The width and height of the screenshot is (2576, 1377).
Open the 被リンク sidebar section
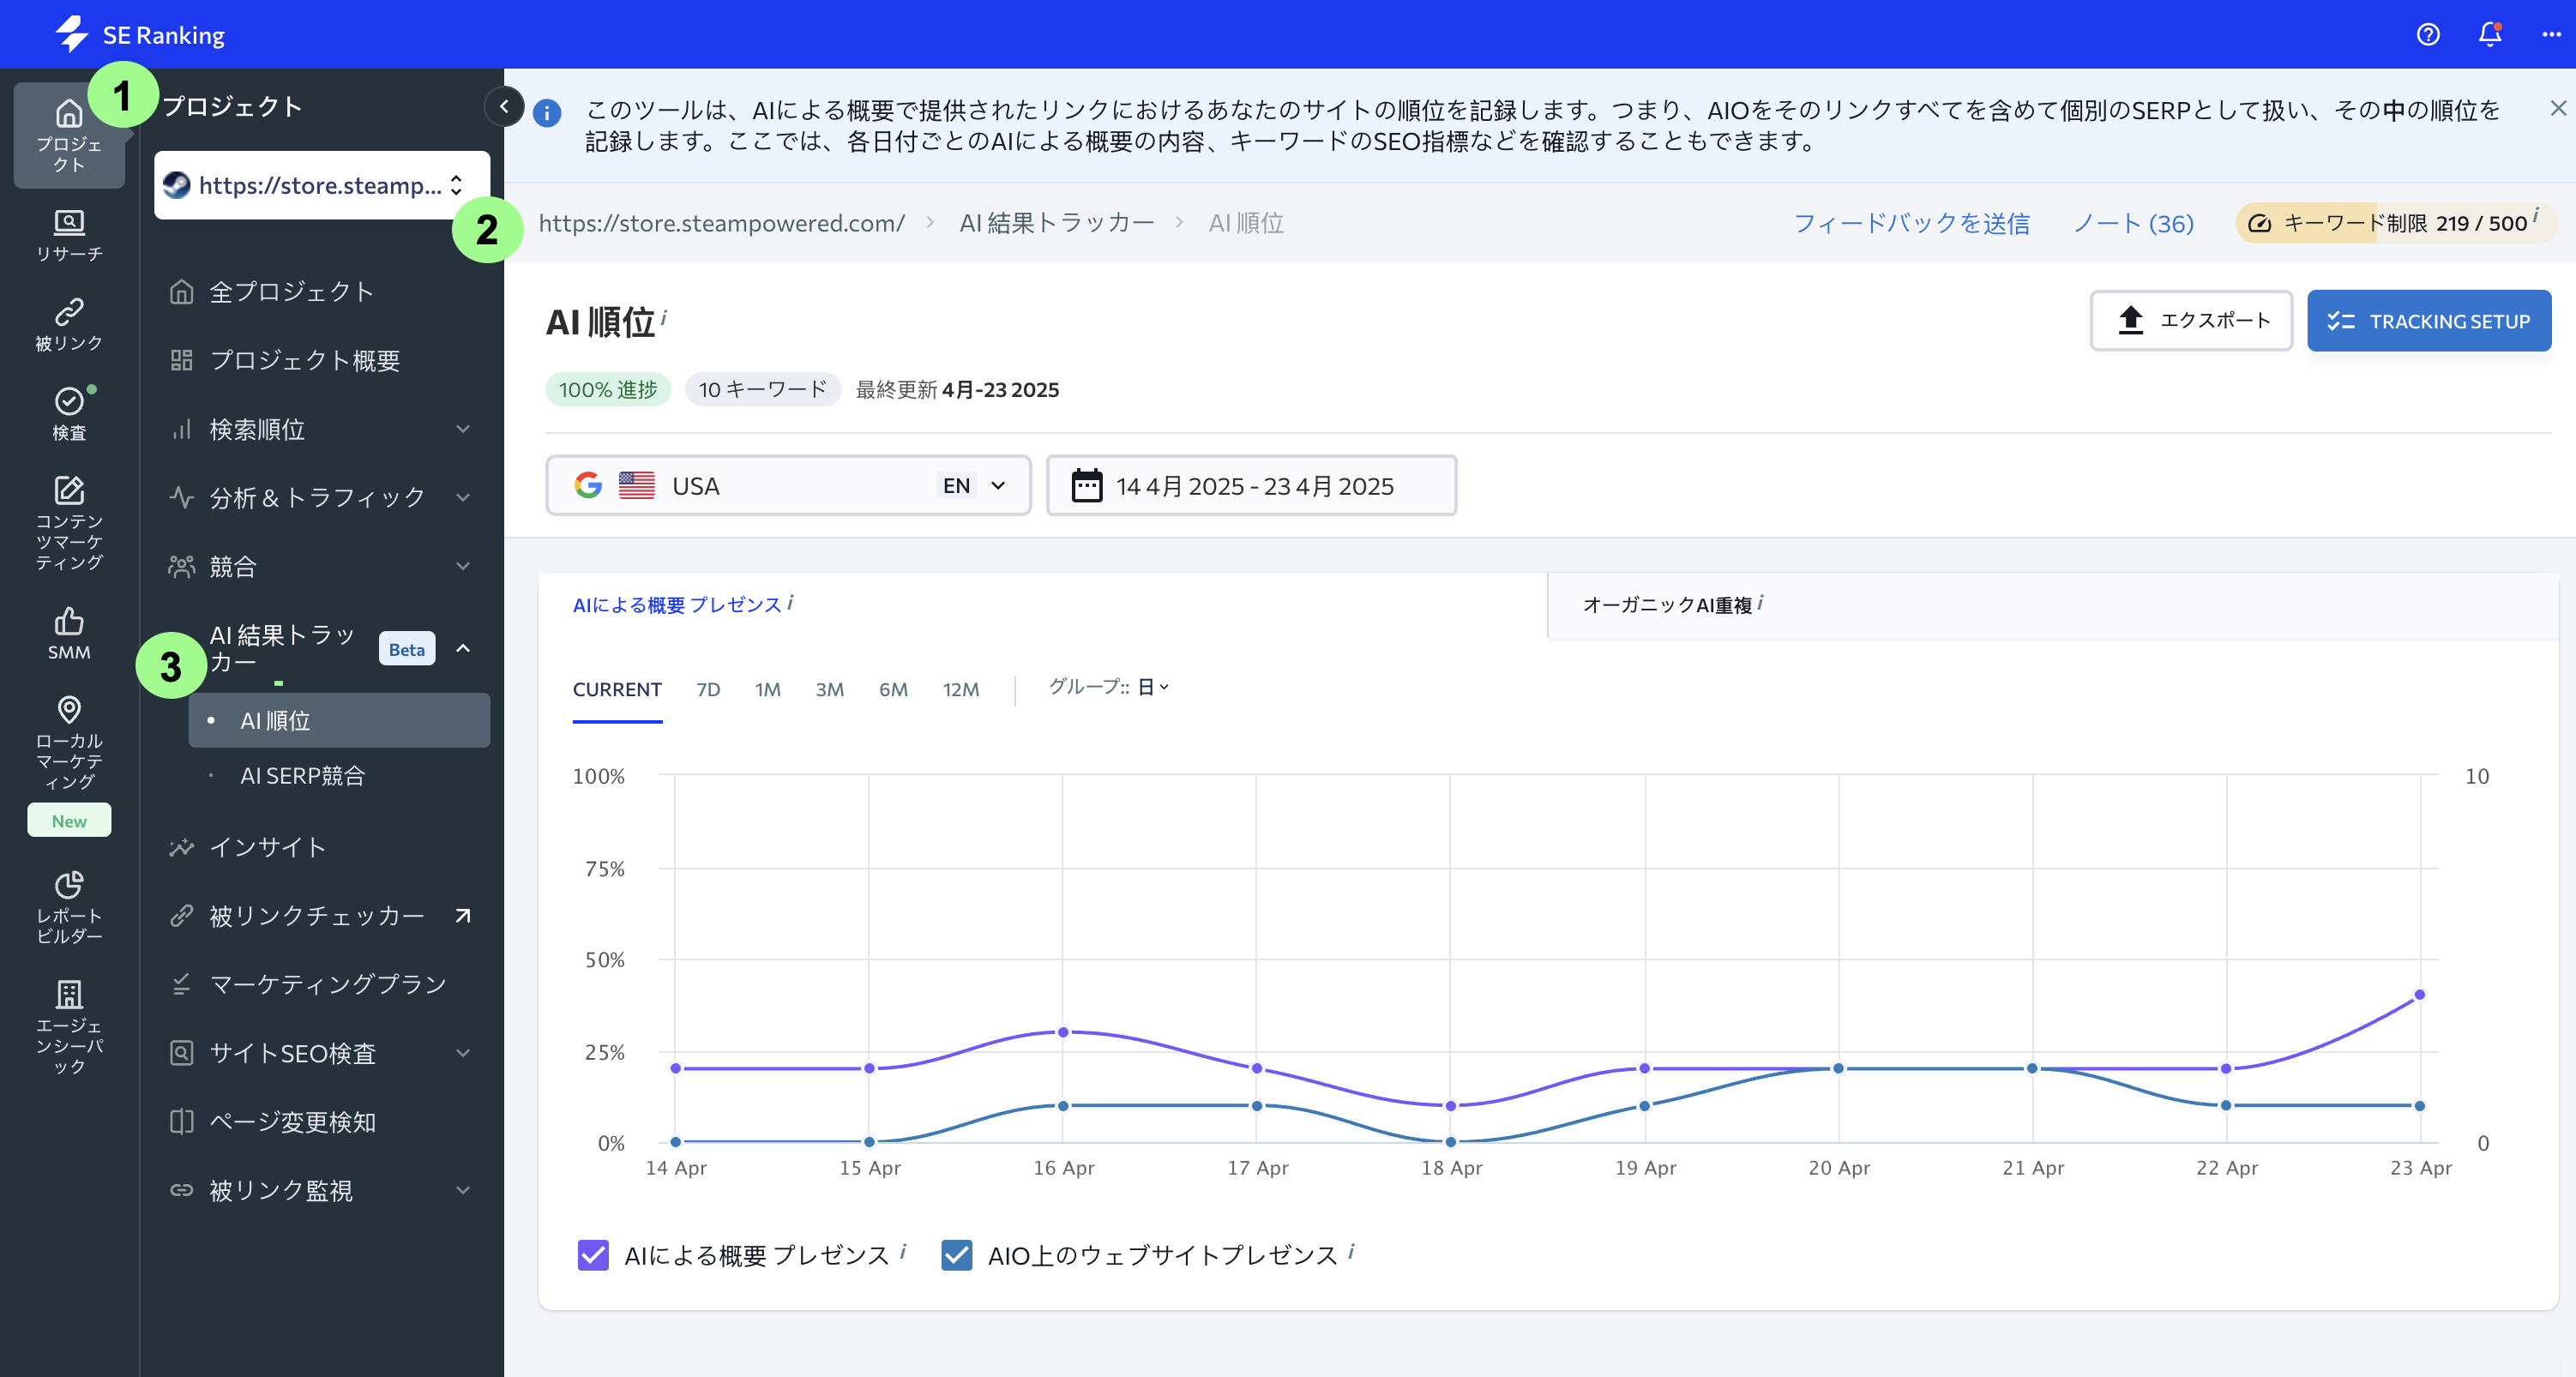pos(69,325)
